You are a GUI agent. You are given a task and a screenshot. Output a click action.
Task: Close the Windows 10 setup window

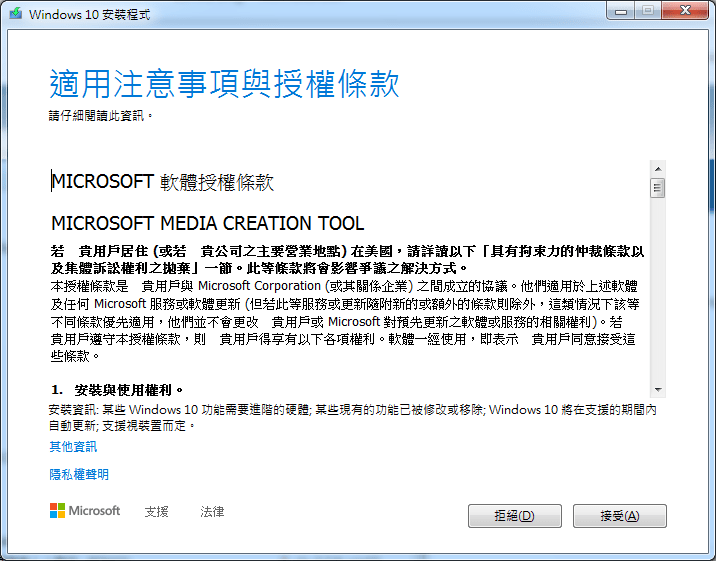coord(685,11)
